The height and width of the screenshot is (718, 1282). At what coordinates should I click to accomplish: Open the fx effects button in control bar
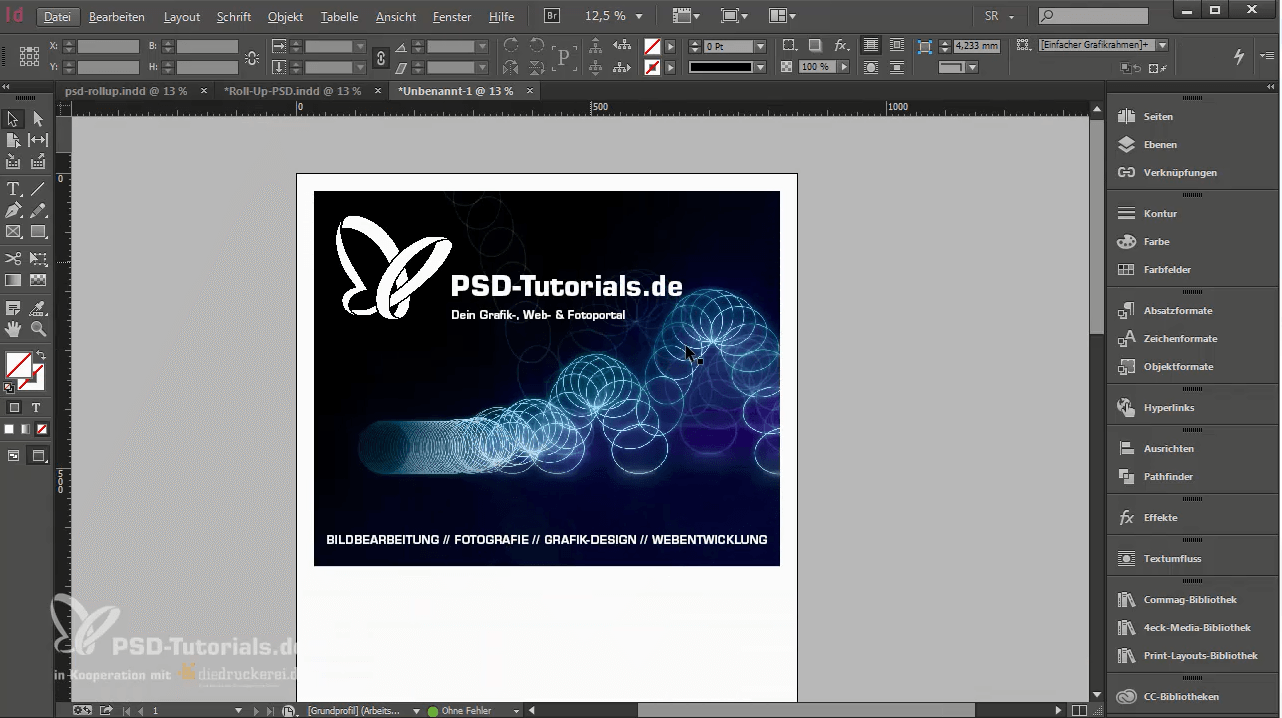(x=841, y=46)
